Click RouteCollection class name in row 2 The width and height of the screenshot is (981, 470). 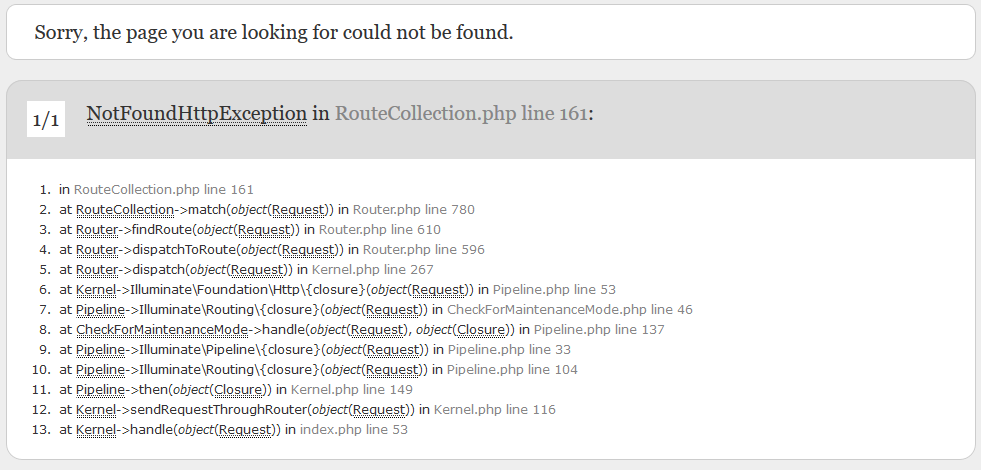[125, 210]
